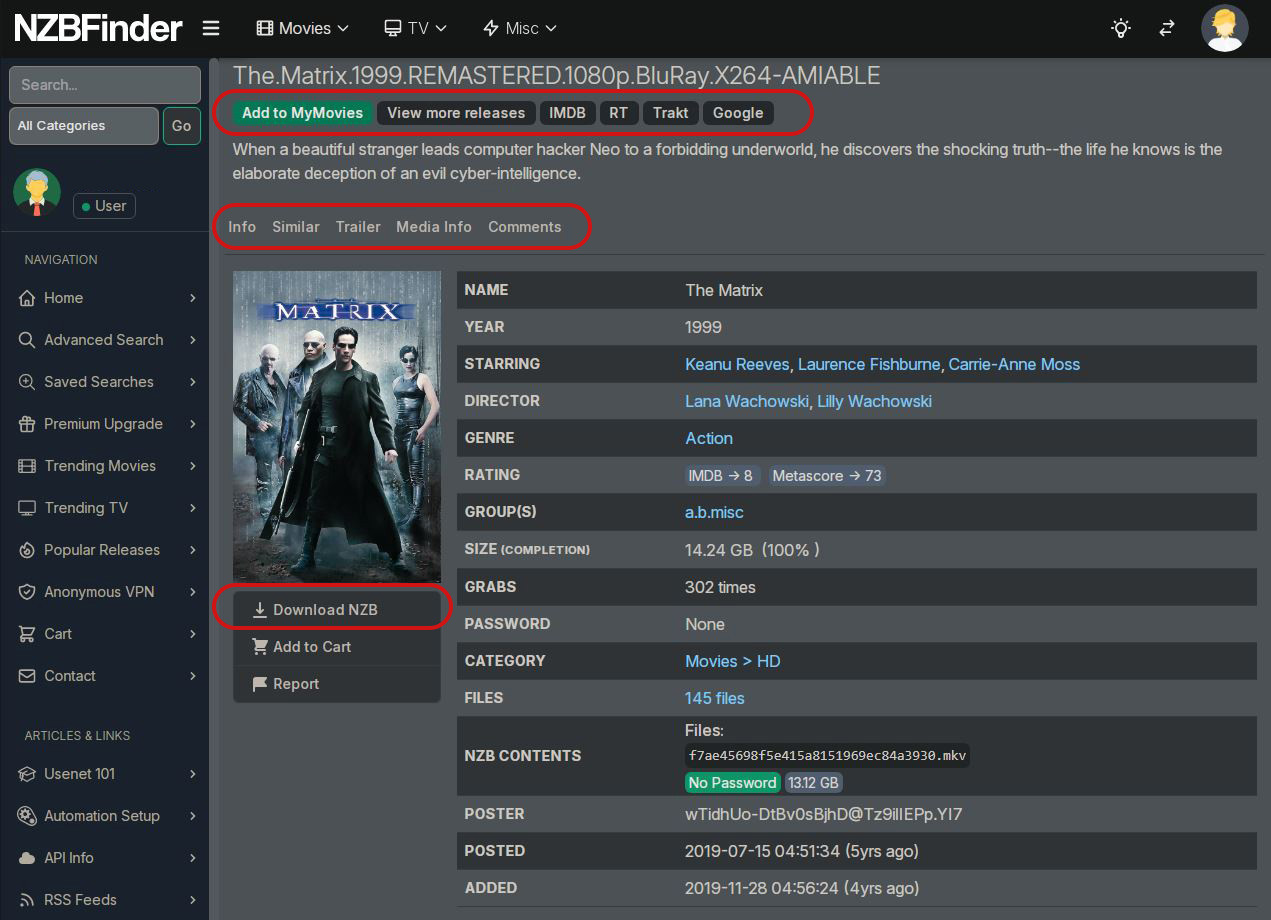
Task: Click the Contact envelope icon
Action: [x=27, y=676]
